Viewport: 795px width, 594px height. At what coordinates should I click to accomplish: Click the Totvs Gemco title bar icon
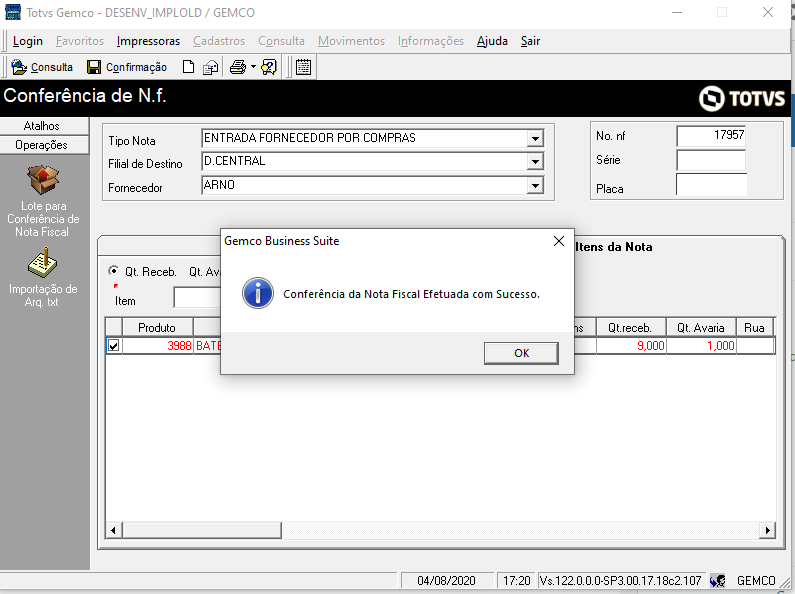pos(13,12)
